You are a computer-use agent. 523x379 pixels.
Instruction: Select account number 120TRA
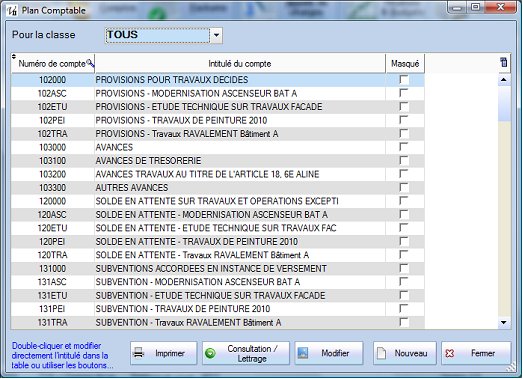pyautogui.click(x=52, y=255)
